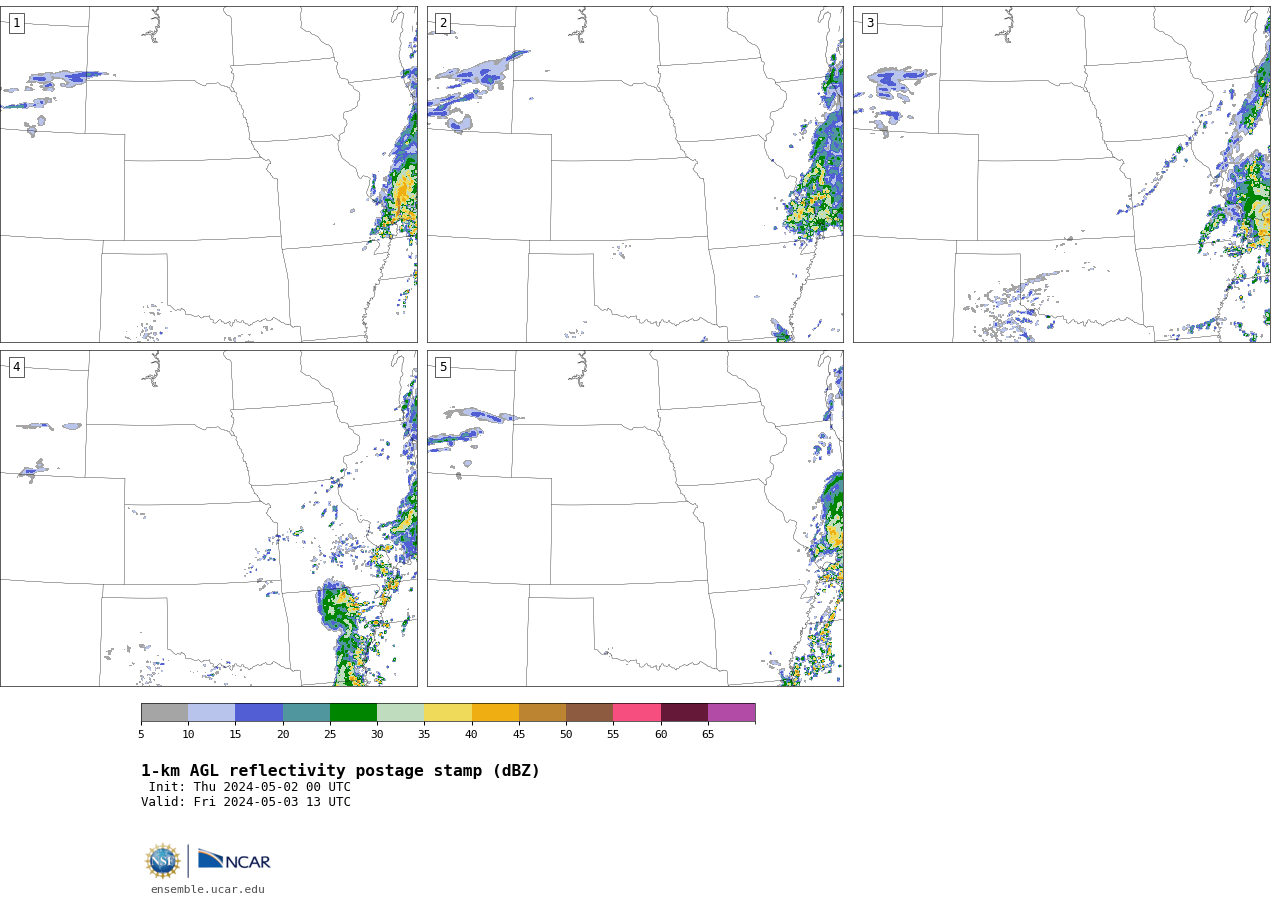Click the colorbar tick label 20
Viewport: 1280px width, 901px height.
283,735
